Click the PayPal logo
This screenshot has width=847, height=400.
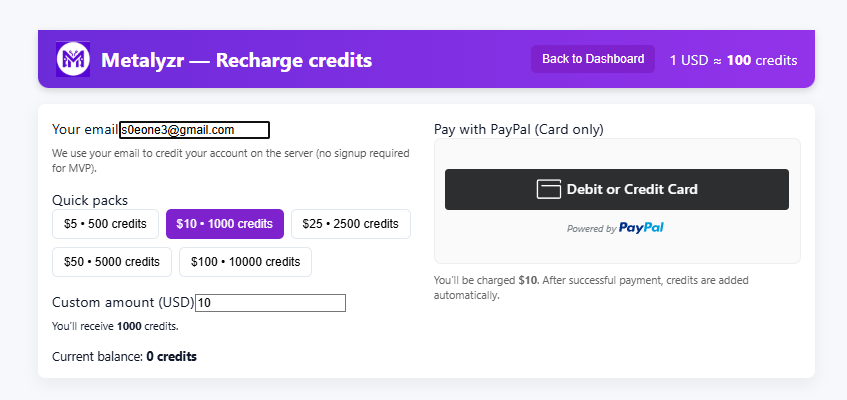pyautogui.click(x=641, y=228)
